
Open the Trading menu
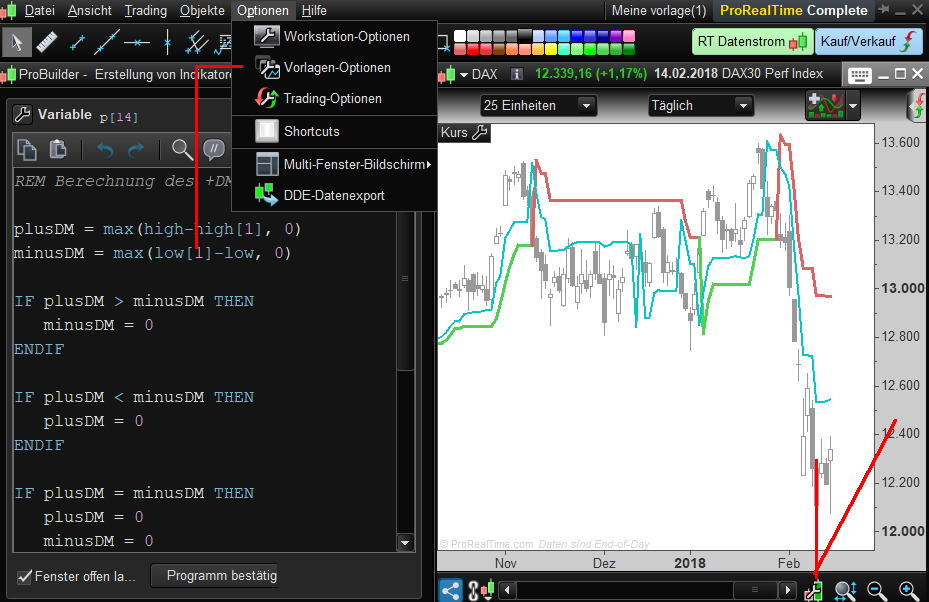[146, 10]
